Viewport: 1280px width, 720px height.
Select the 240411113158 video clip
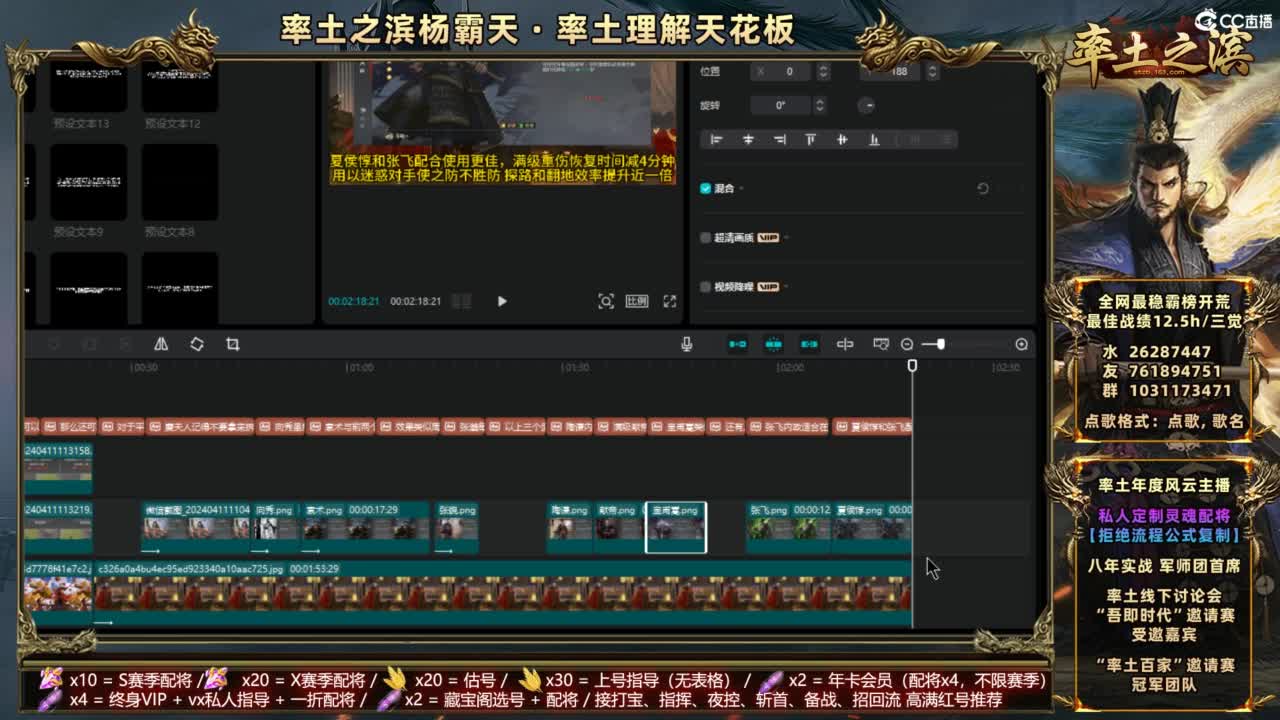[58, 468]
